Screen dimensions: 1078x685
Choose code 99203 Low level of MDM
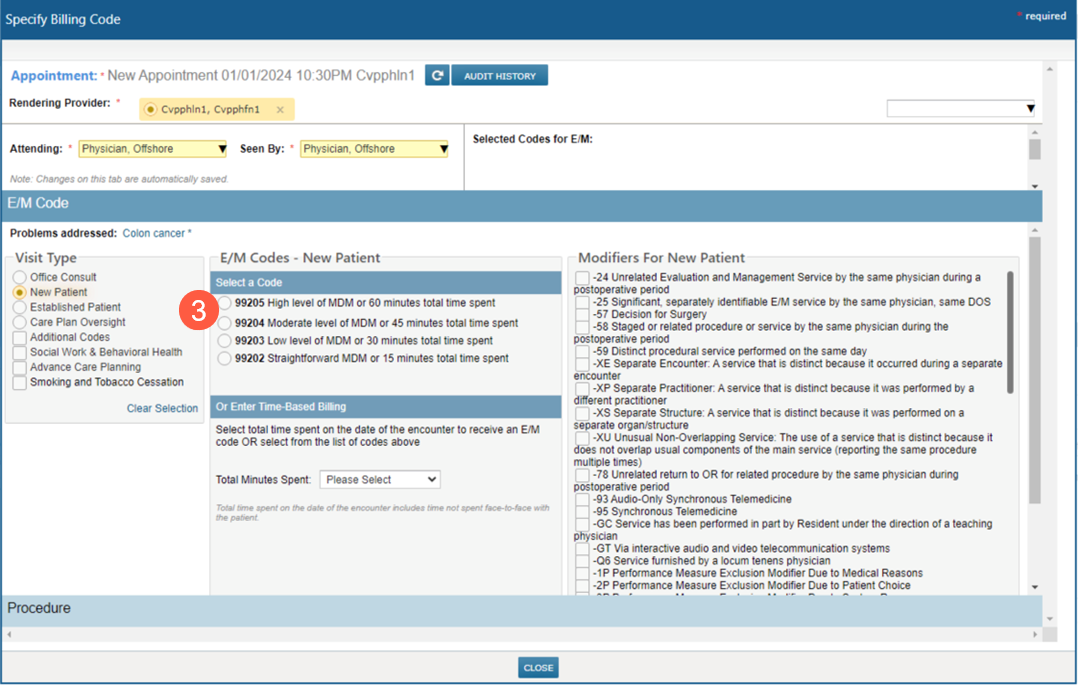pos(225,341)
